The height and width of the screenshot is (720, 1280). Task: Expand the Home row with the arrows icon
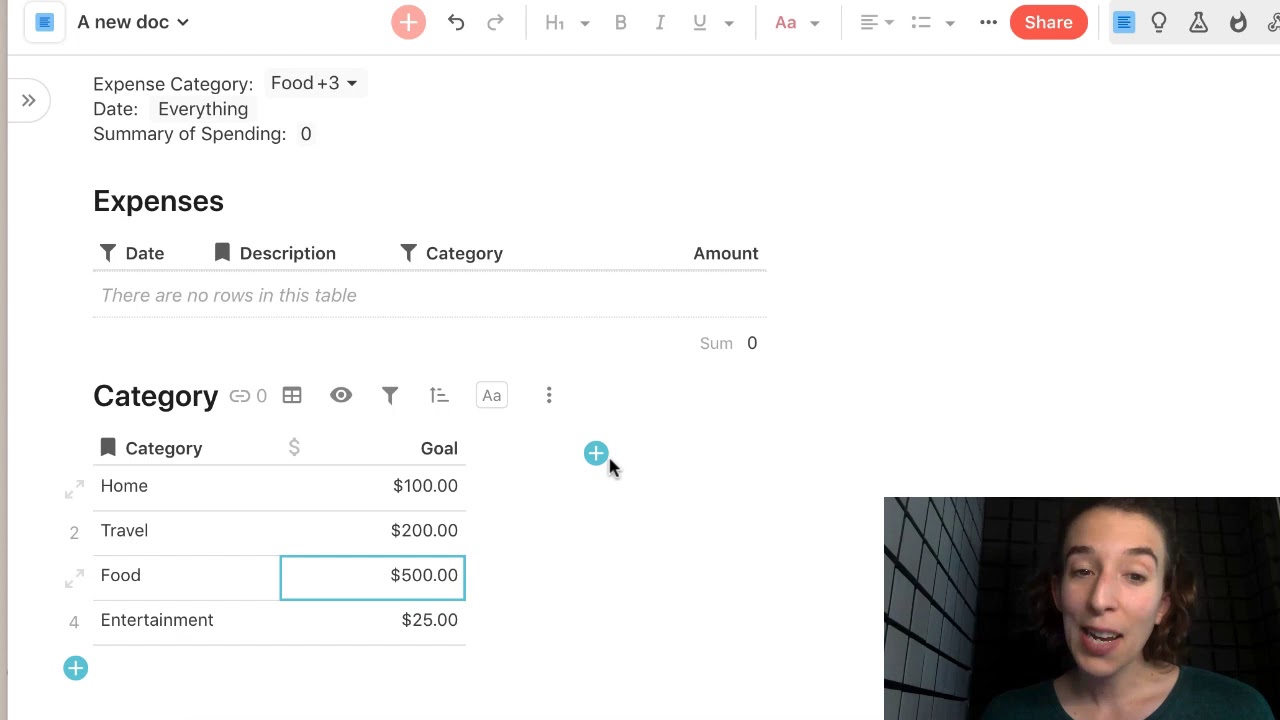[74, 490]
